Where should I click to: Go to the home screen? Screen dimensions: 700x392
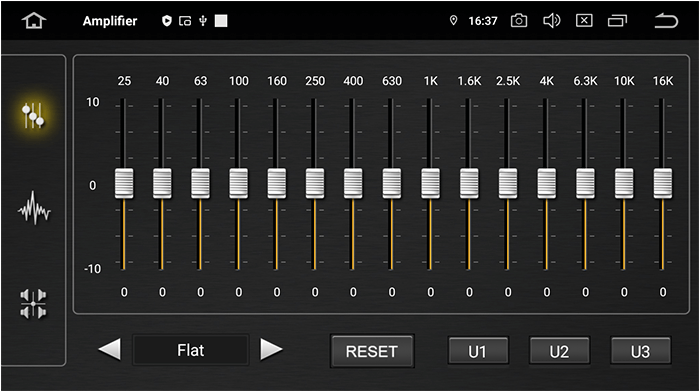[x=34, y=21]
